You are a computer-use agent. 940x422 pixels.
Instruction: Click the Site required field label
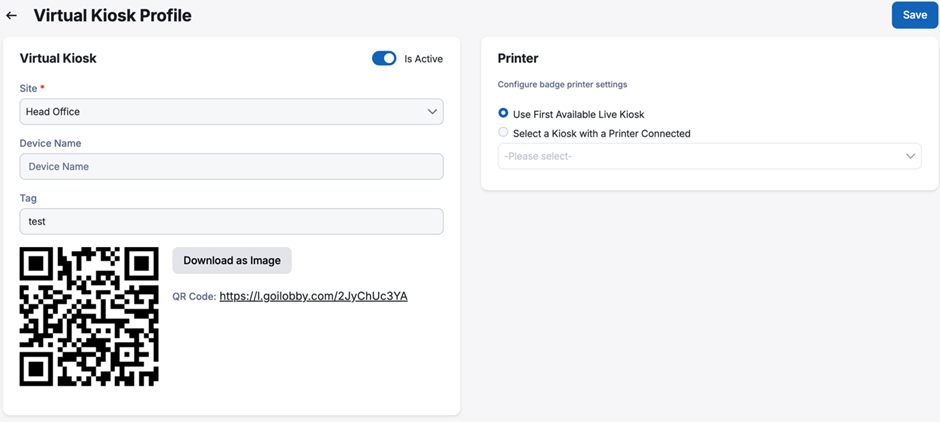(x=32, y=88)
